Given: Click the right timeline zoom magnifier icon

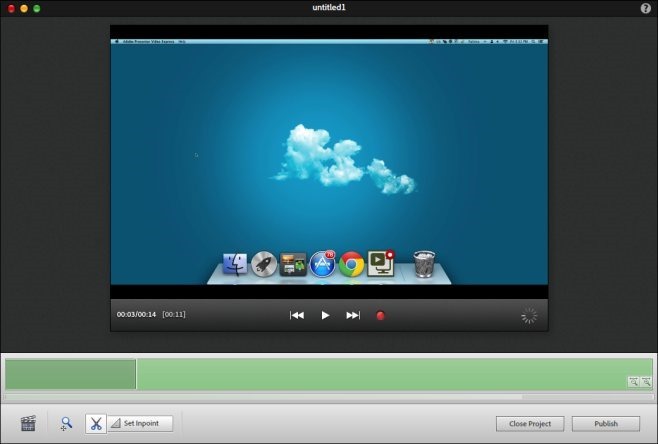Looking at the screenshot, I should (646, 382).
